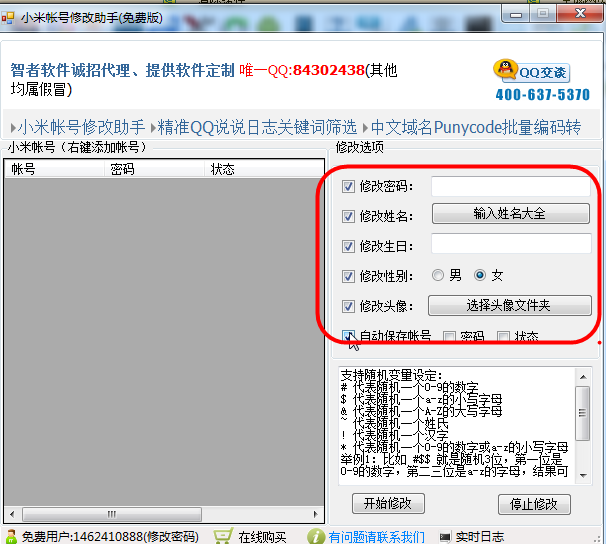This screenshot has width=606, height=544.
Task: Click the help text vertical scrollbar thumb
Action: (582, 413)
